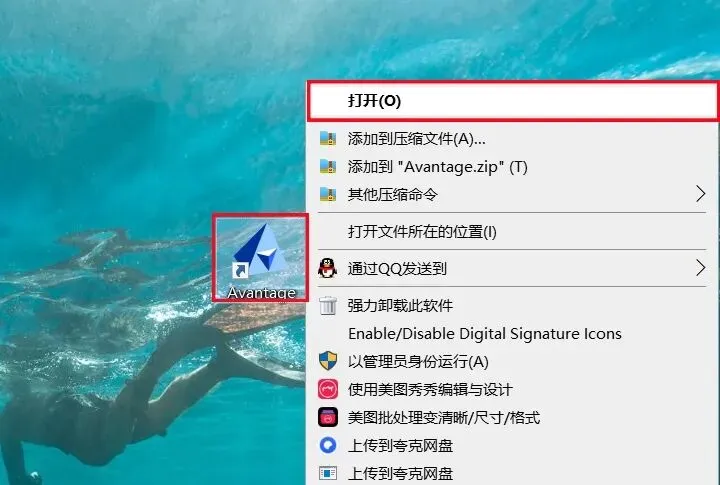Click the trash bin icon for 强力卸载此软件
The image size is (720, 485).
point(328,305)
